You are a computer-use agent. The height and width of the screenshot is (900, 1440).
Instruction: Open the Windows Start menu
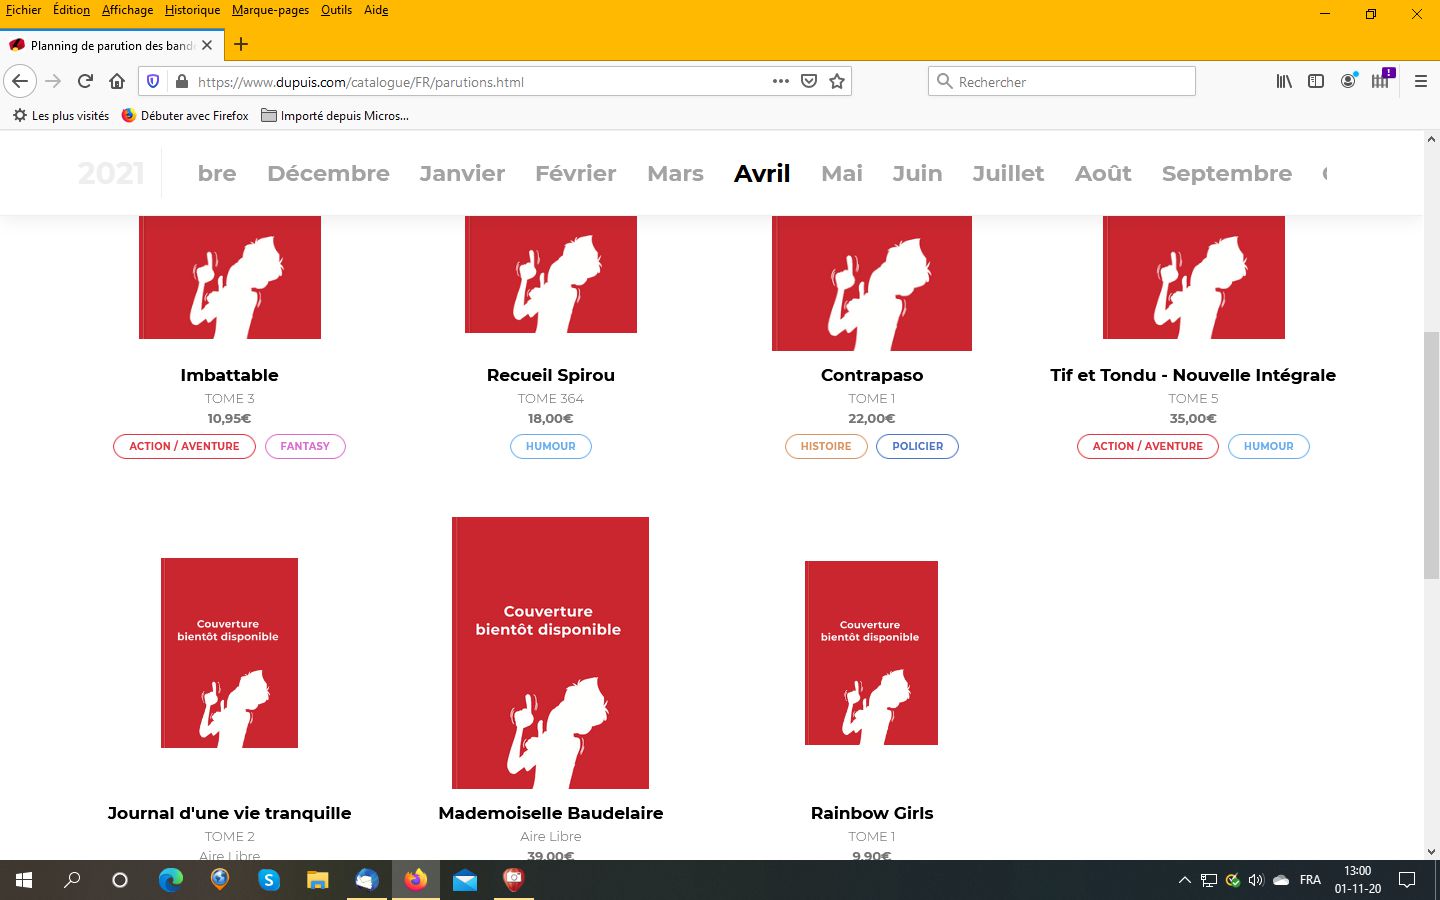[x=24, y=880]
